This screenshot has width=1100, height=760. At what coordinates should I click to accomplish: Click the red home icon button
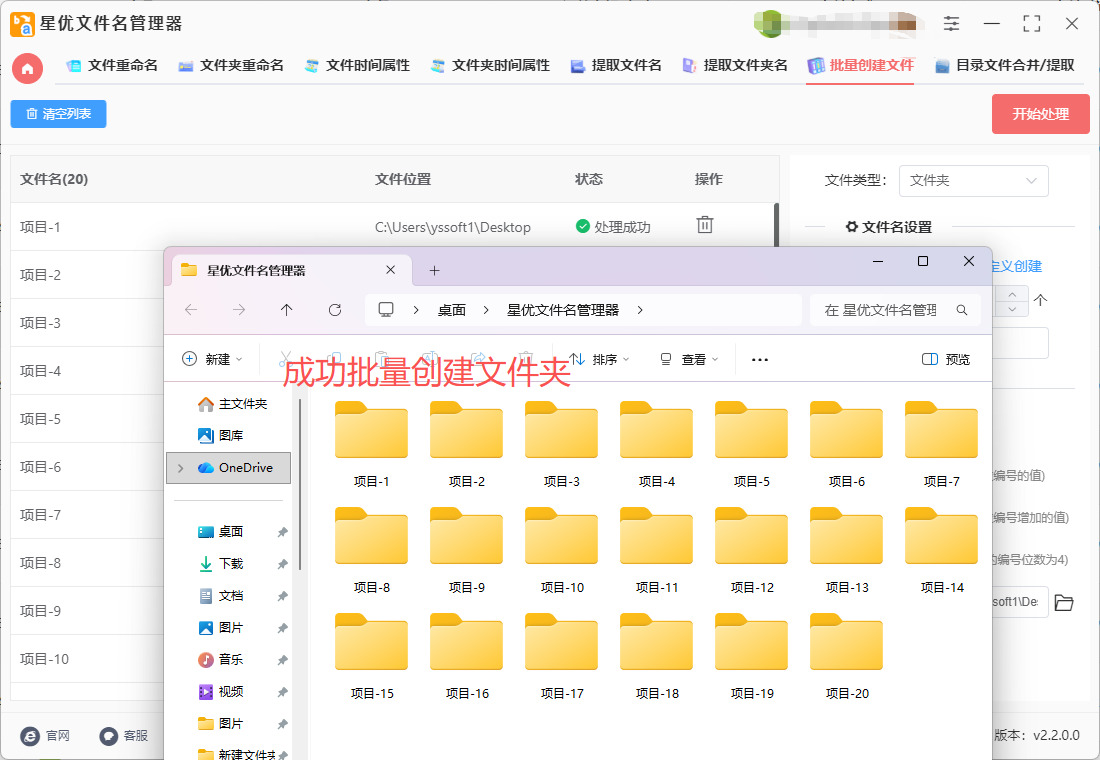27,68
